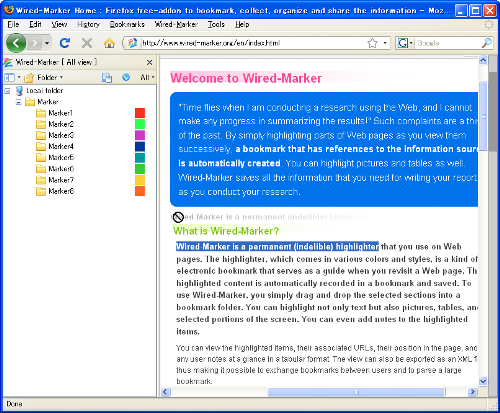Click the blue round icon in sidebar toolbar
This screenshot has width=500, height=413.
pyautogui.click(x=126, y=77)
